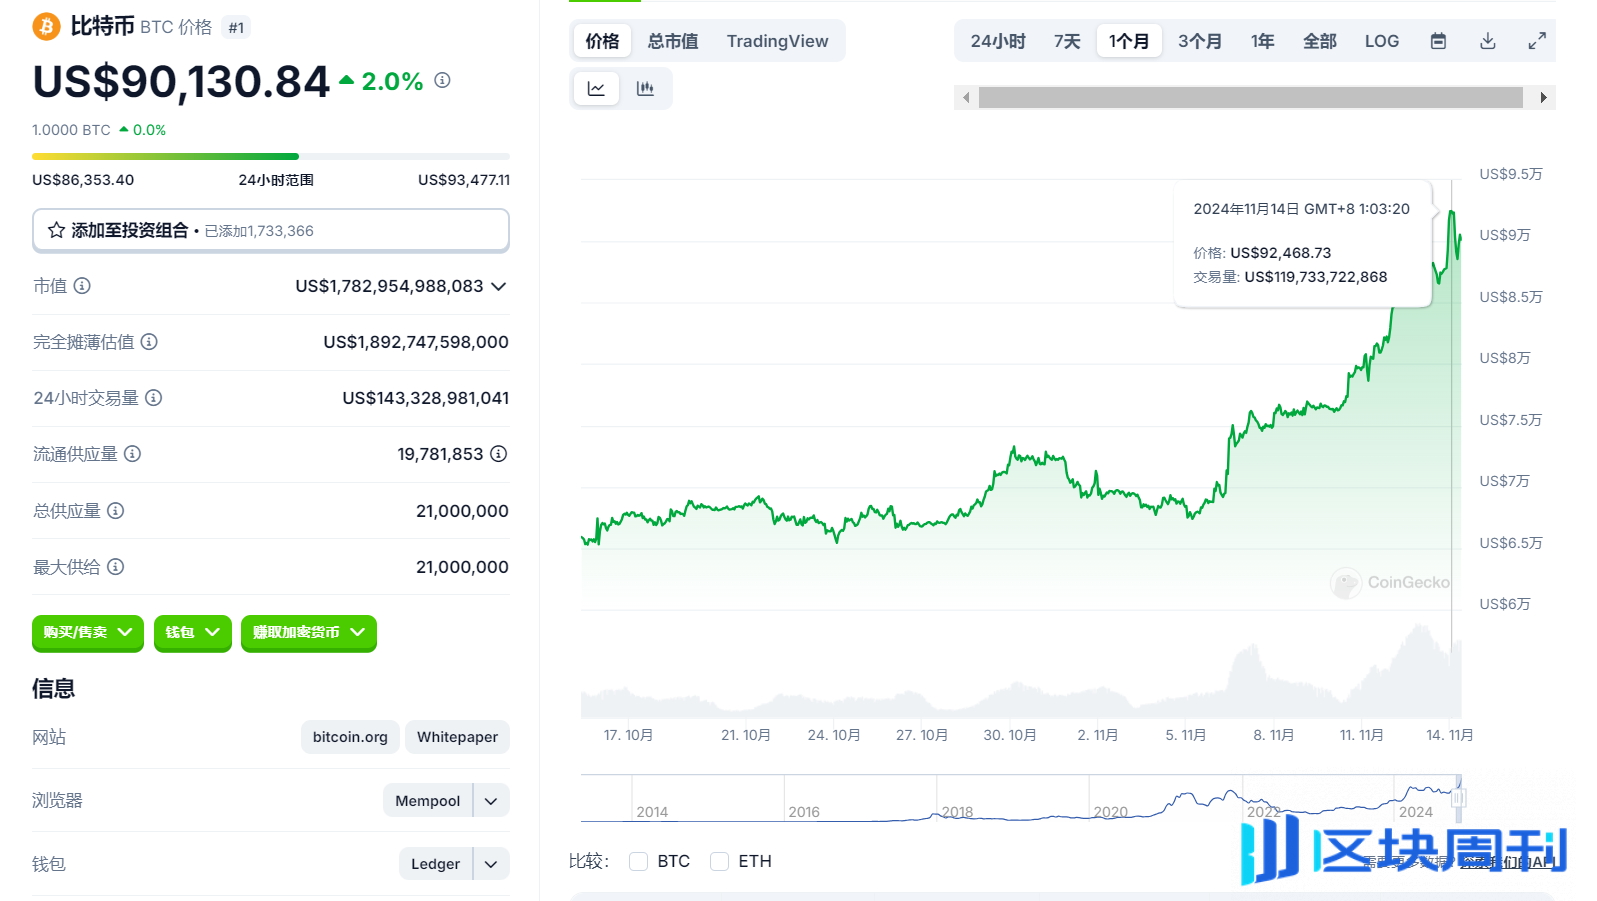Select the 总市值 chart tab
The width and height of the screenshot is (1597, 901).
[673, 41]
